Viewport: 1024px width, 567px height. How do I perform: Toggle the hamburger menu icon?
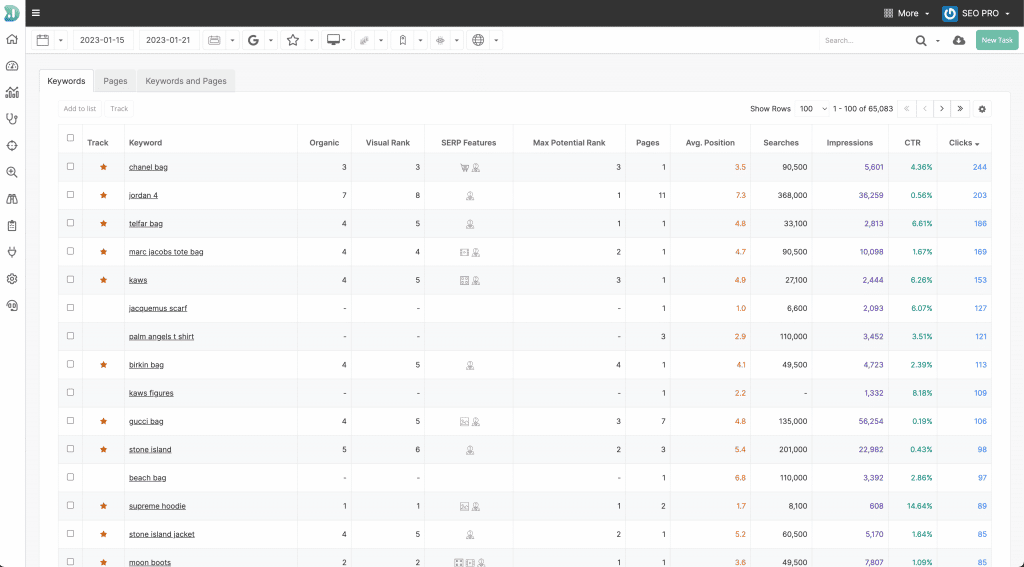36,13
